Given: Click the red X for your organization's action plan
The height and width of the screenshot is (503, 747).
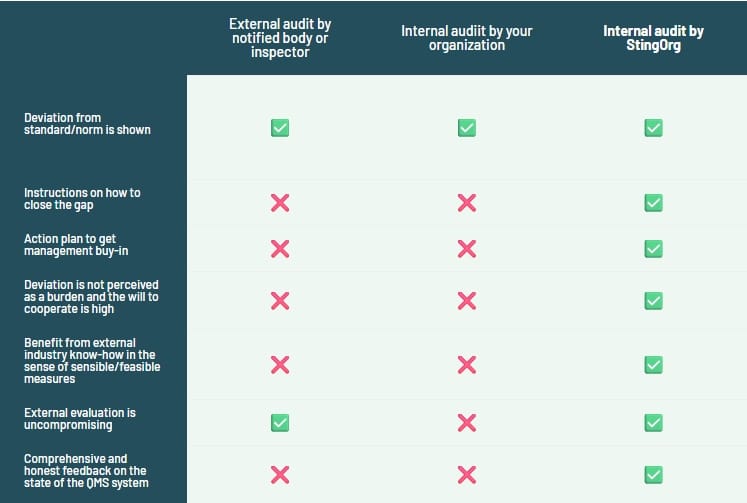Looking at the screenshot, I should click(x=466, y=249).
